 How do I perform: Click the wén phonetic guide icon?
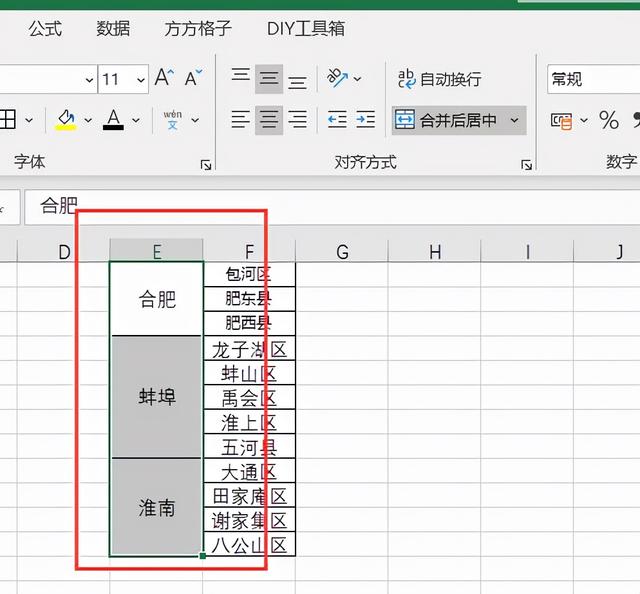[173, 120]
